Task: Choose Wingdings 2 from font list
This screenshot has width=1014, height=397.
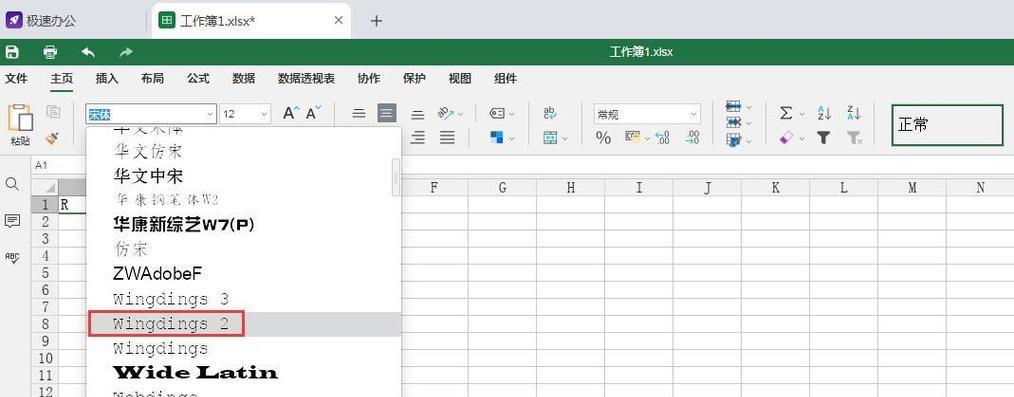Action: (x=244, y=324)
